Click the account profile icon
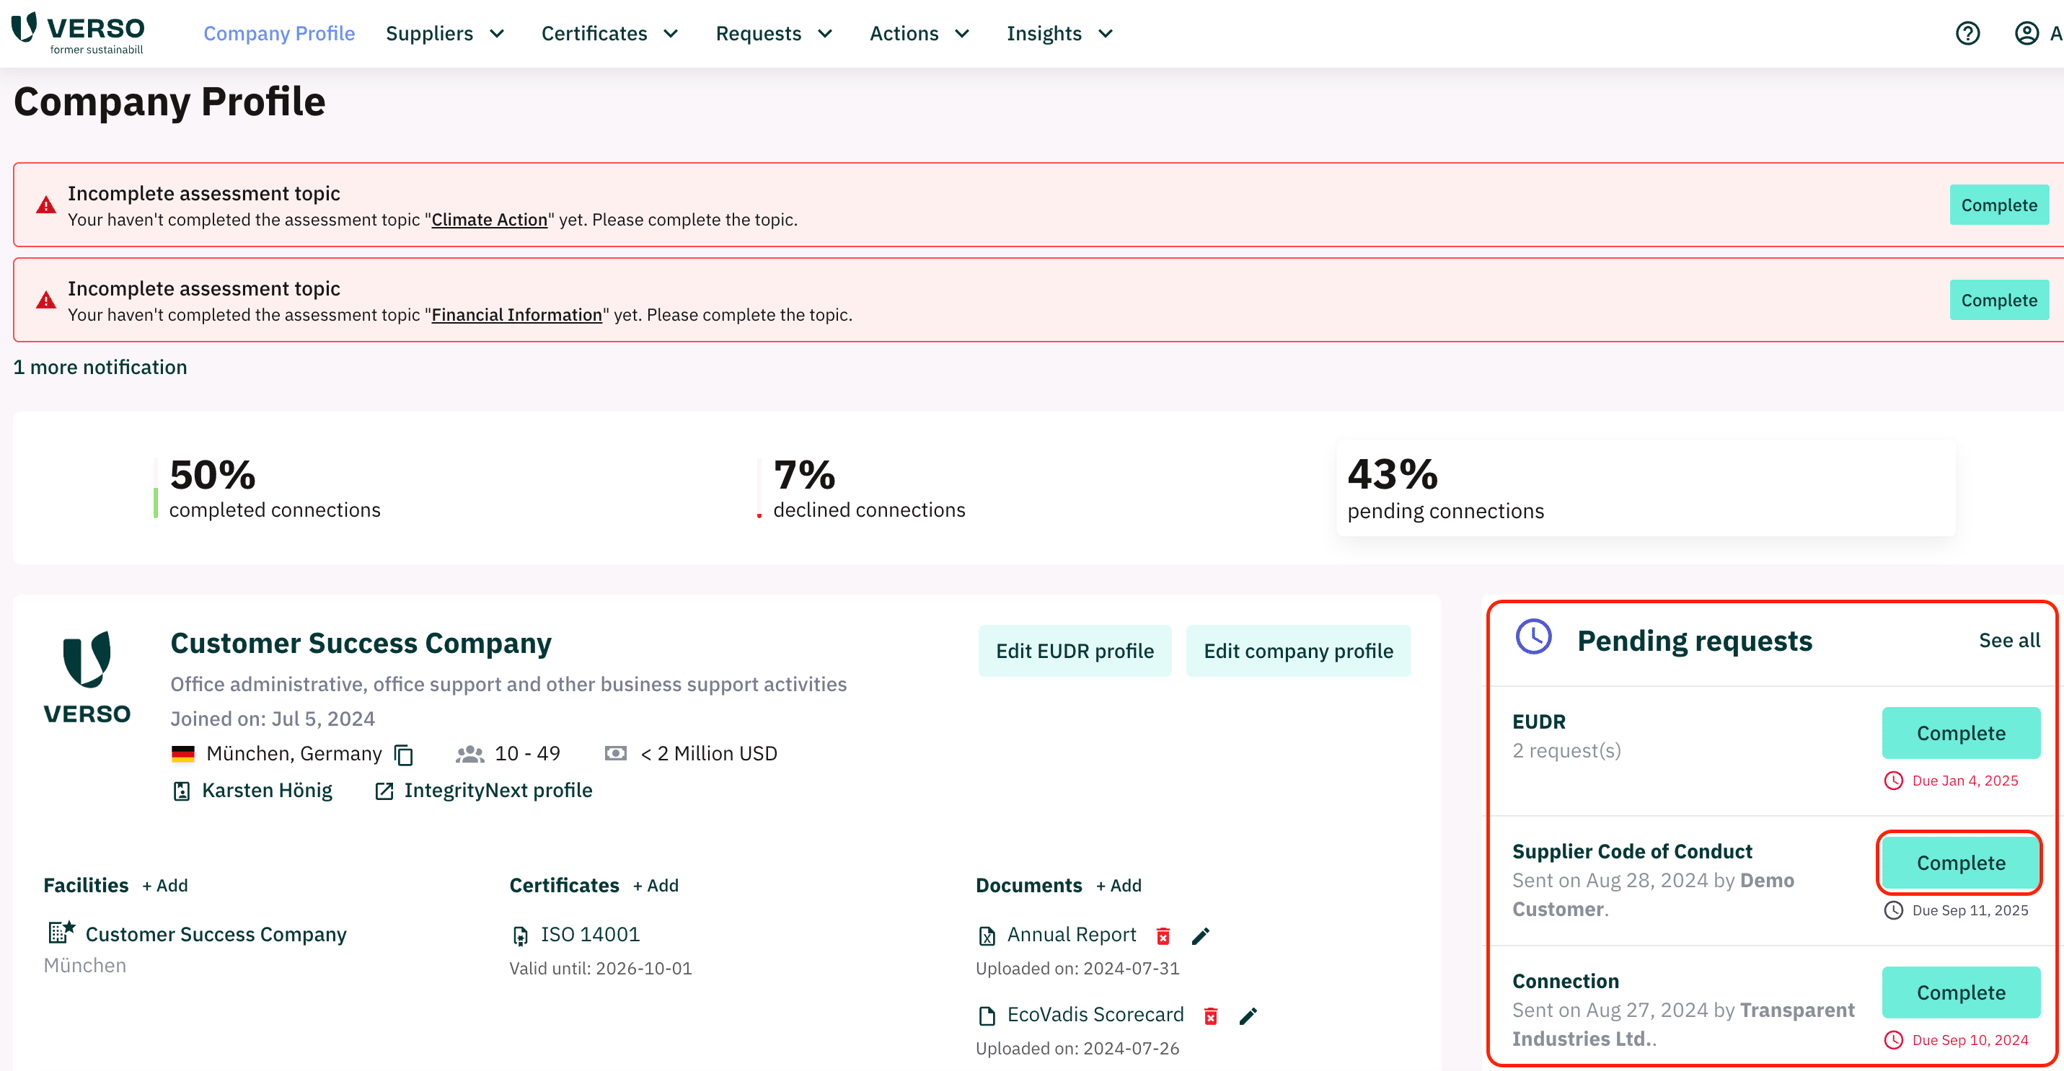Image resolution: width=2064 pixels, height=1071 pixels. pos(2026,33)
